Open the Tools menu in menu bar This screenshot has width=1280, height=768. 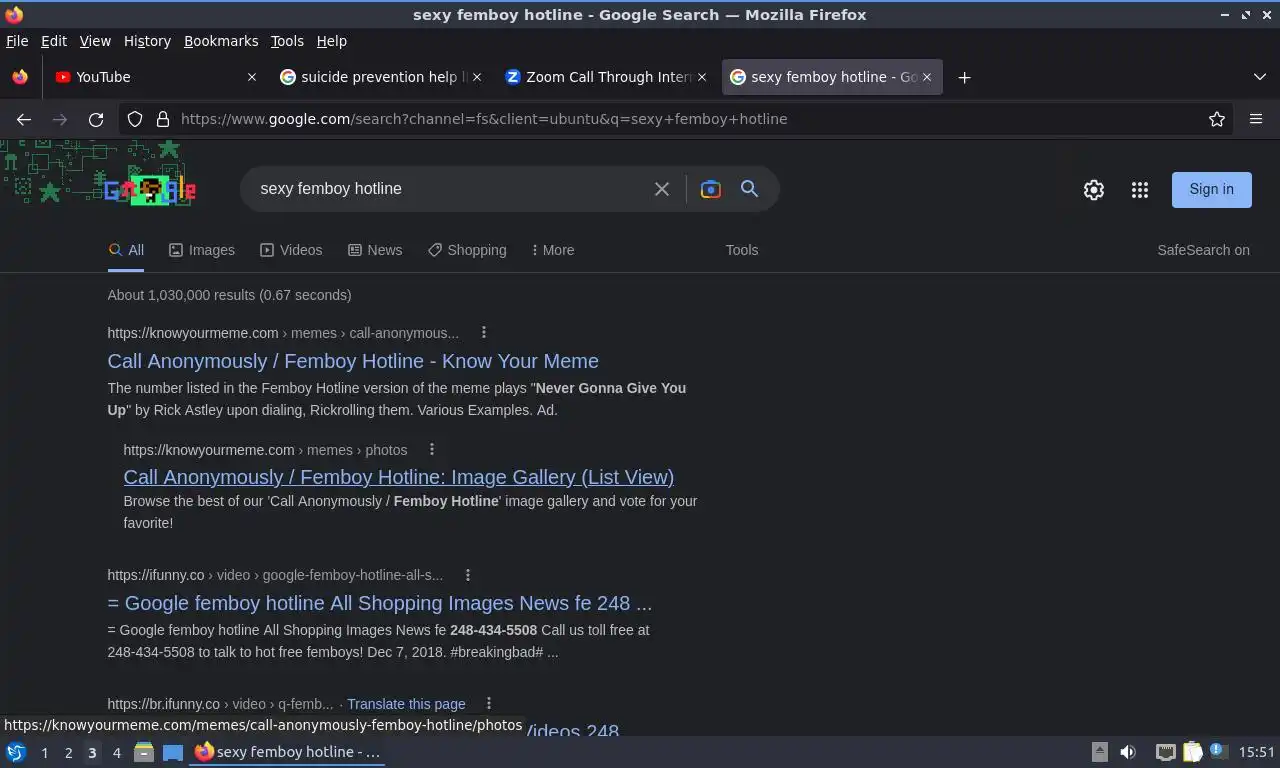[287, 41]
